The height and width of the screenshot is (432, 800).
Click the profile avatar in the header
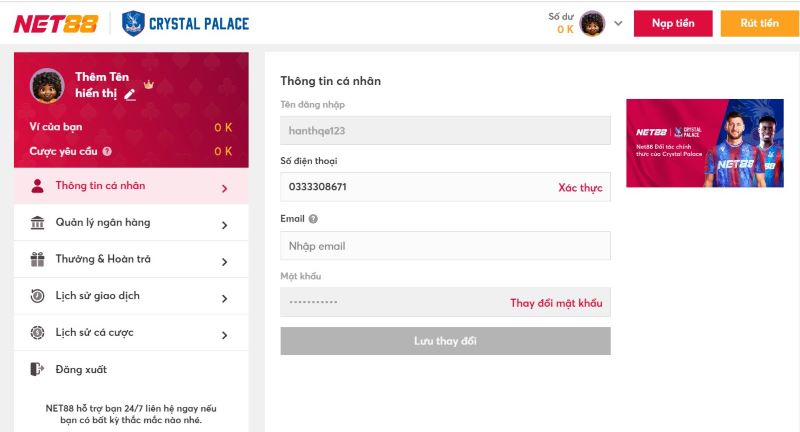[x=592, y=23]
